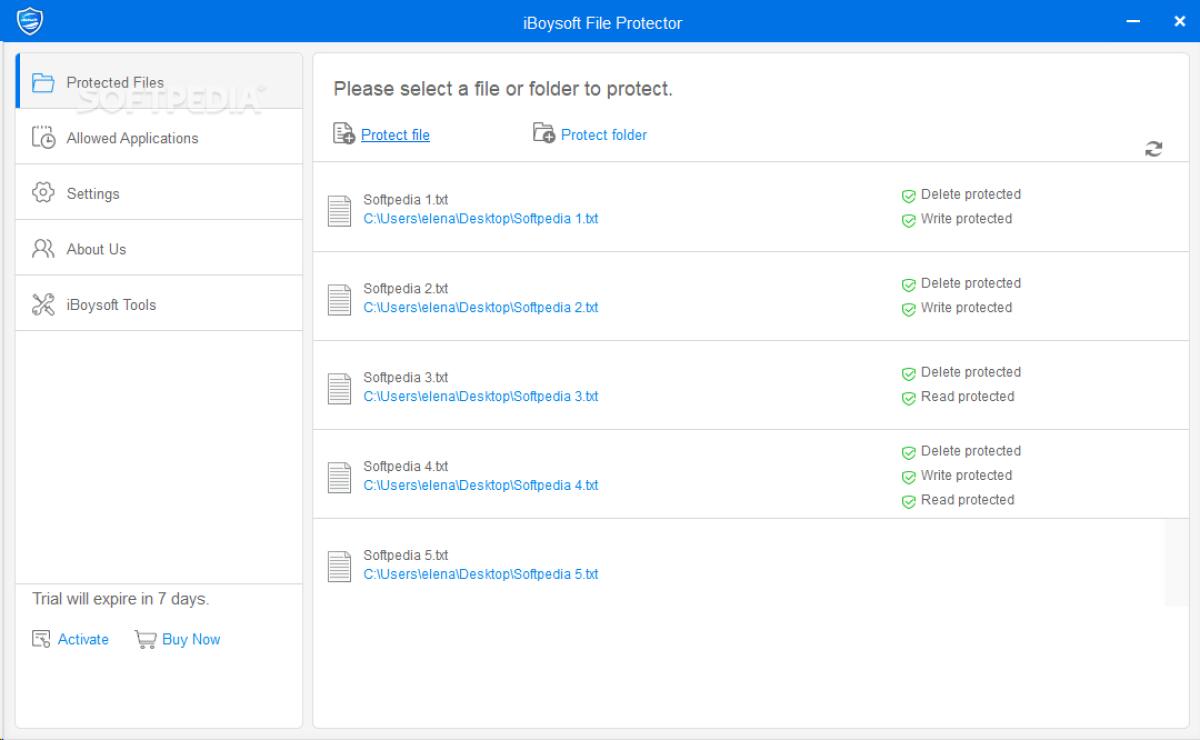Click the Protect folder icon

[x=543, y=133]
